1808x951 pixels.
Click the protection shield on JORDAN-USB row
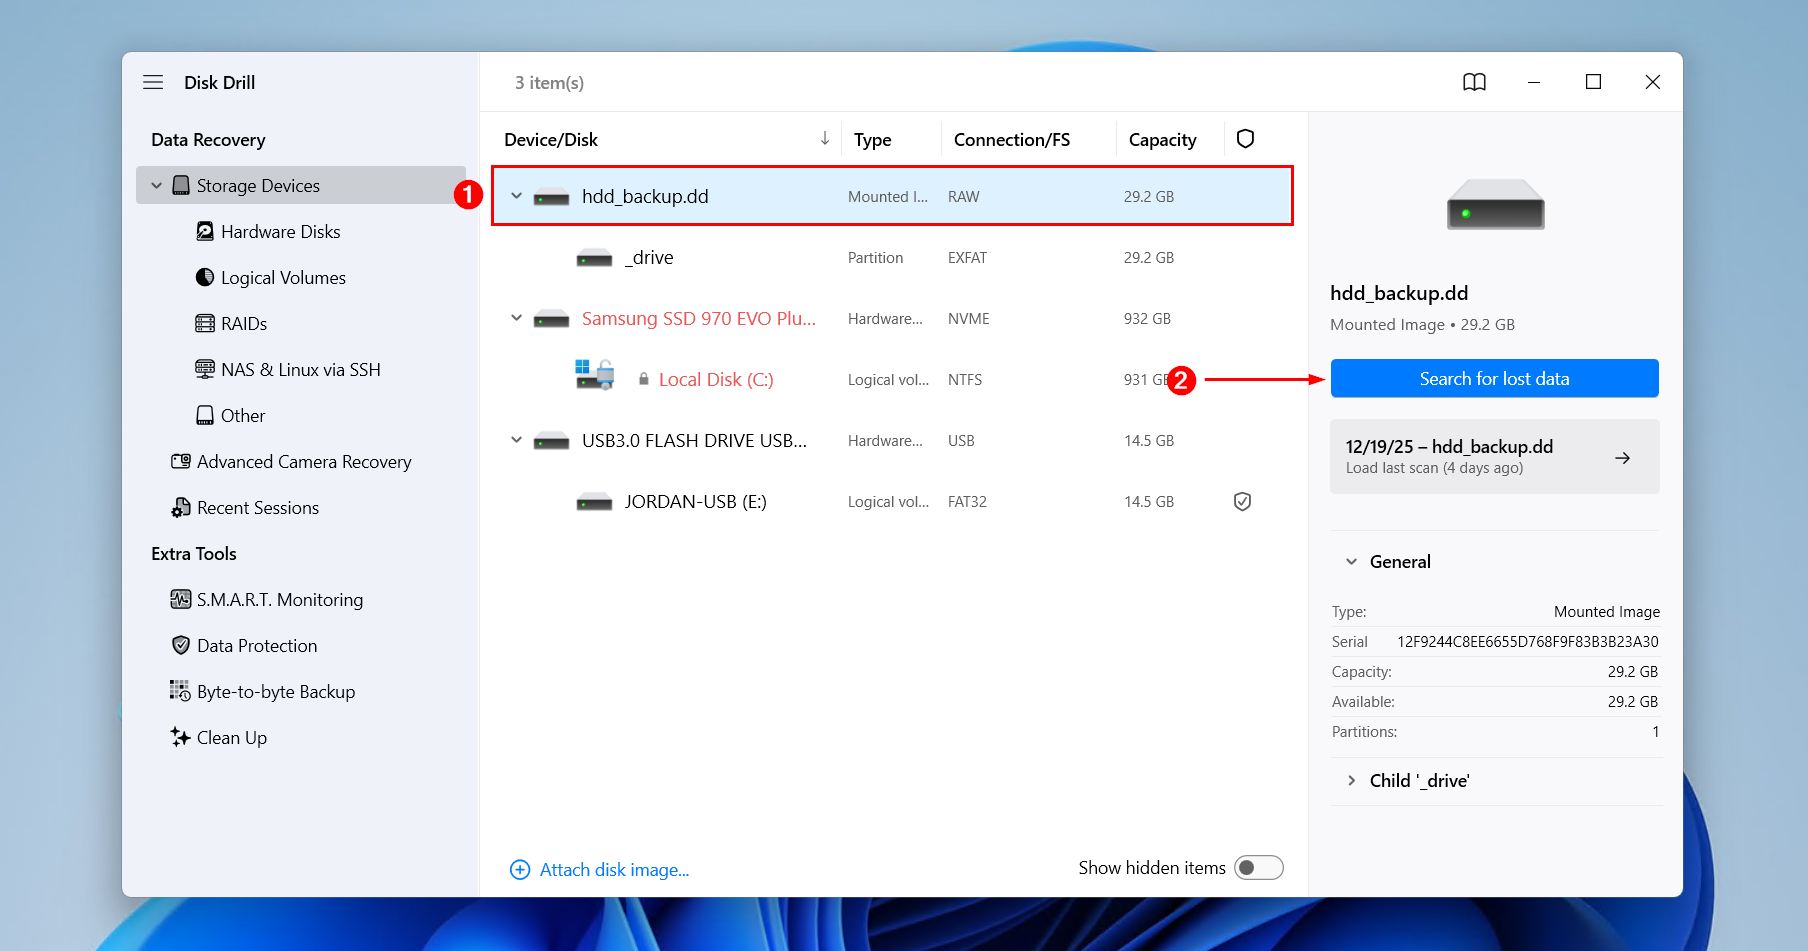[1242, 502]
